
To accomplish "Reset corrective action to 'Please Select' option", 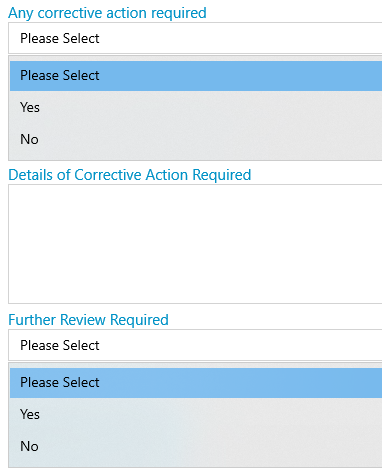I will [x=196, y=76].
